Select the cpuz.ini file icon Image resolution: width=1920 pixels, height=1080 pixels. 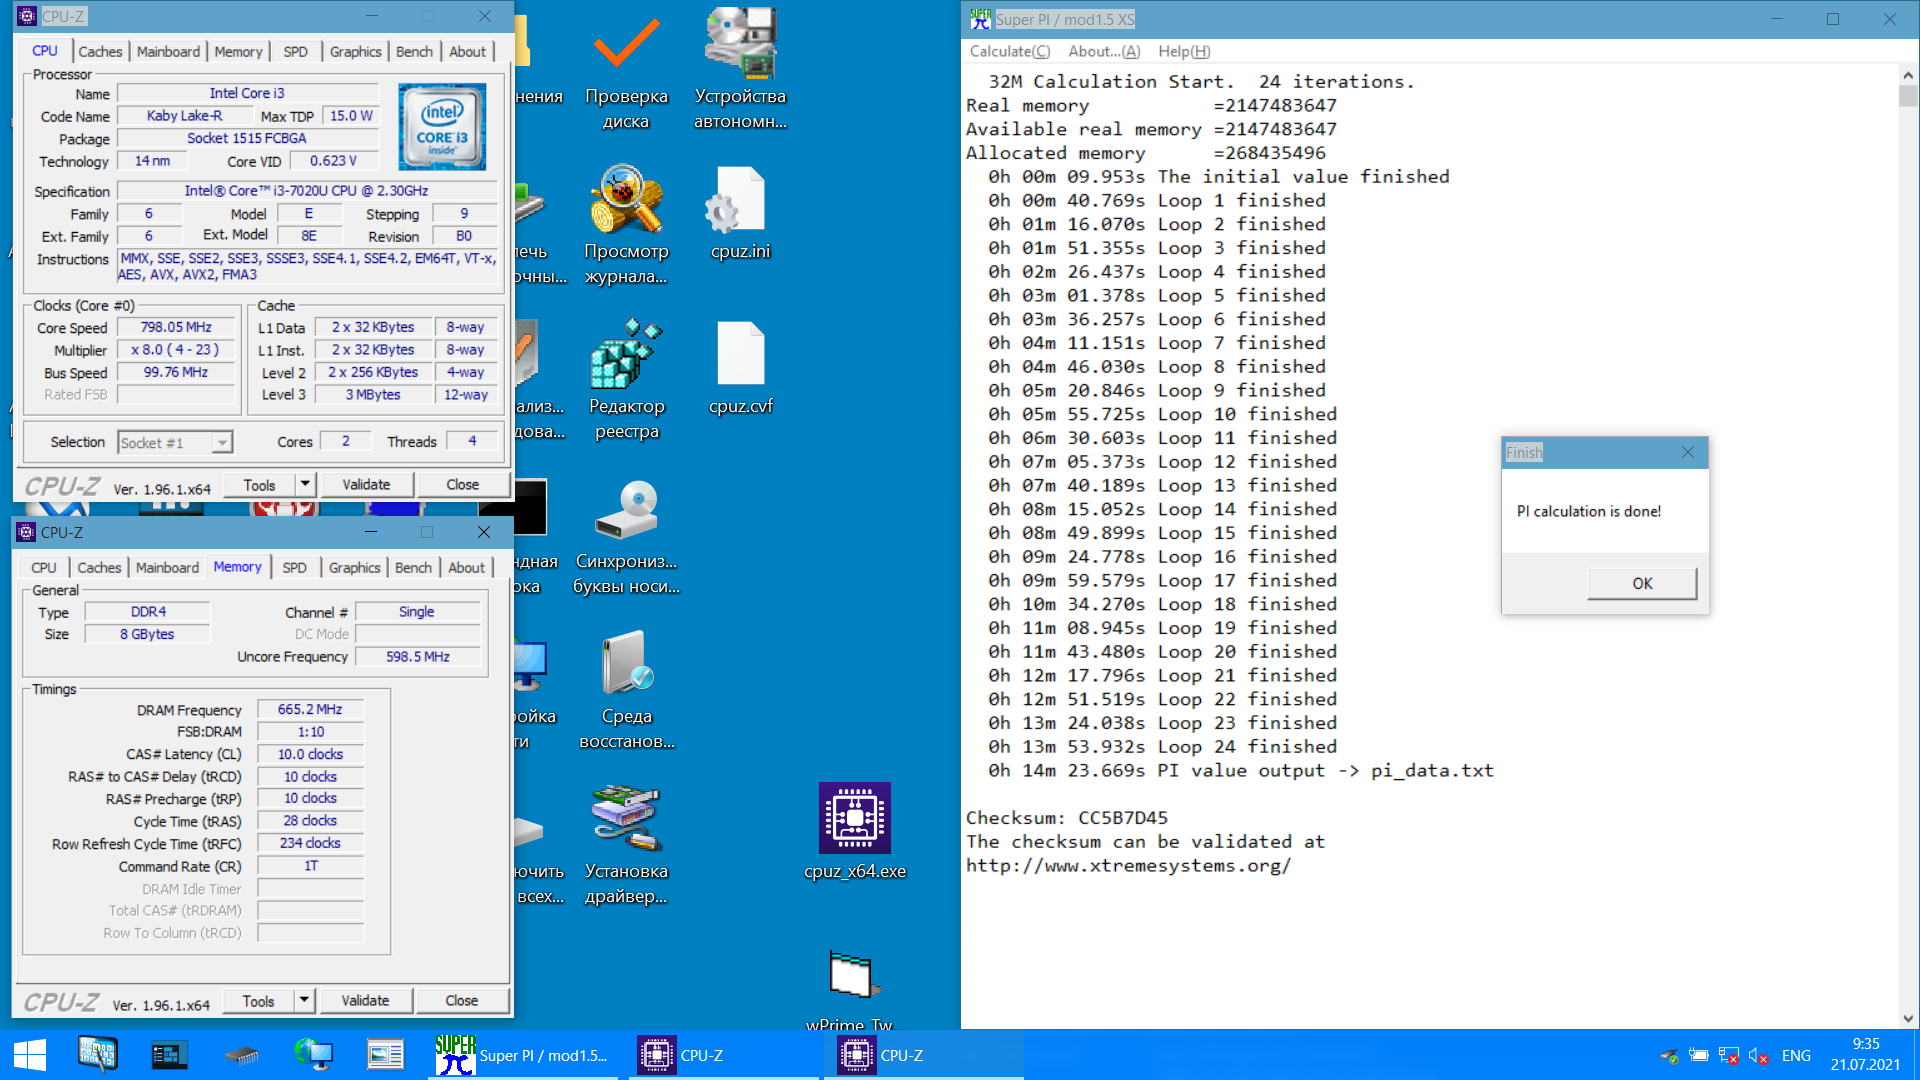point(740,213)
